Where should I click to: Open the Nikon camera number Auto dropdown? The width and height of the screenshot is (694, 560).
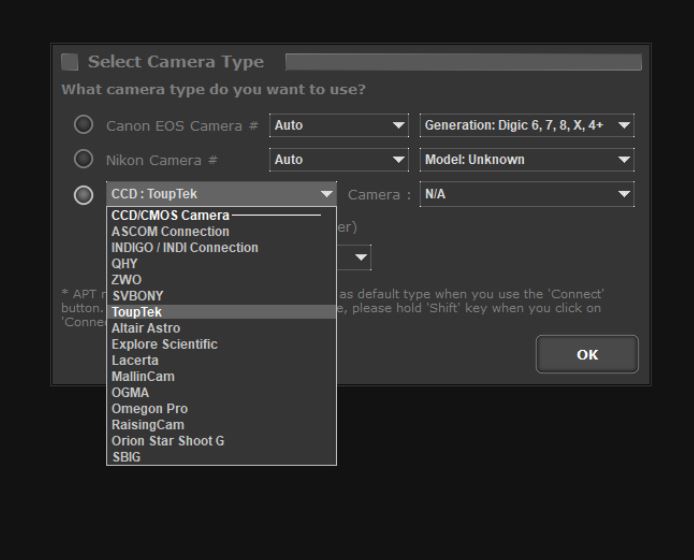click(339, 159)
